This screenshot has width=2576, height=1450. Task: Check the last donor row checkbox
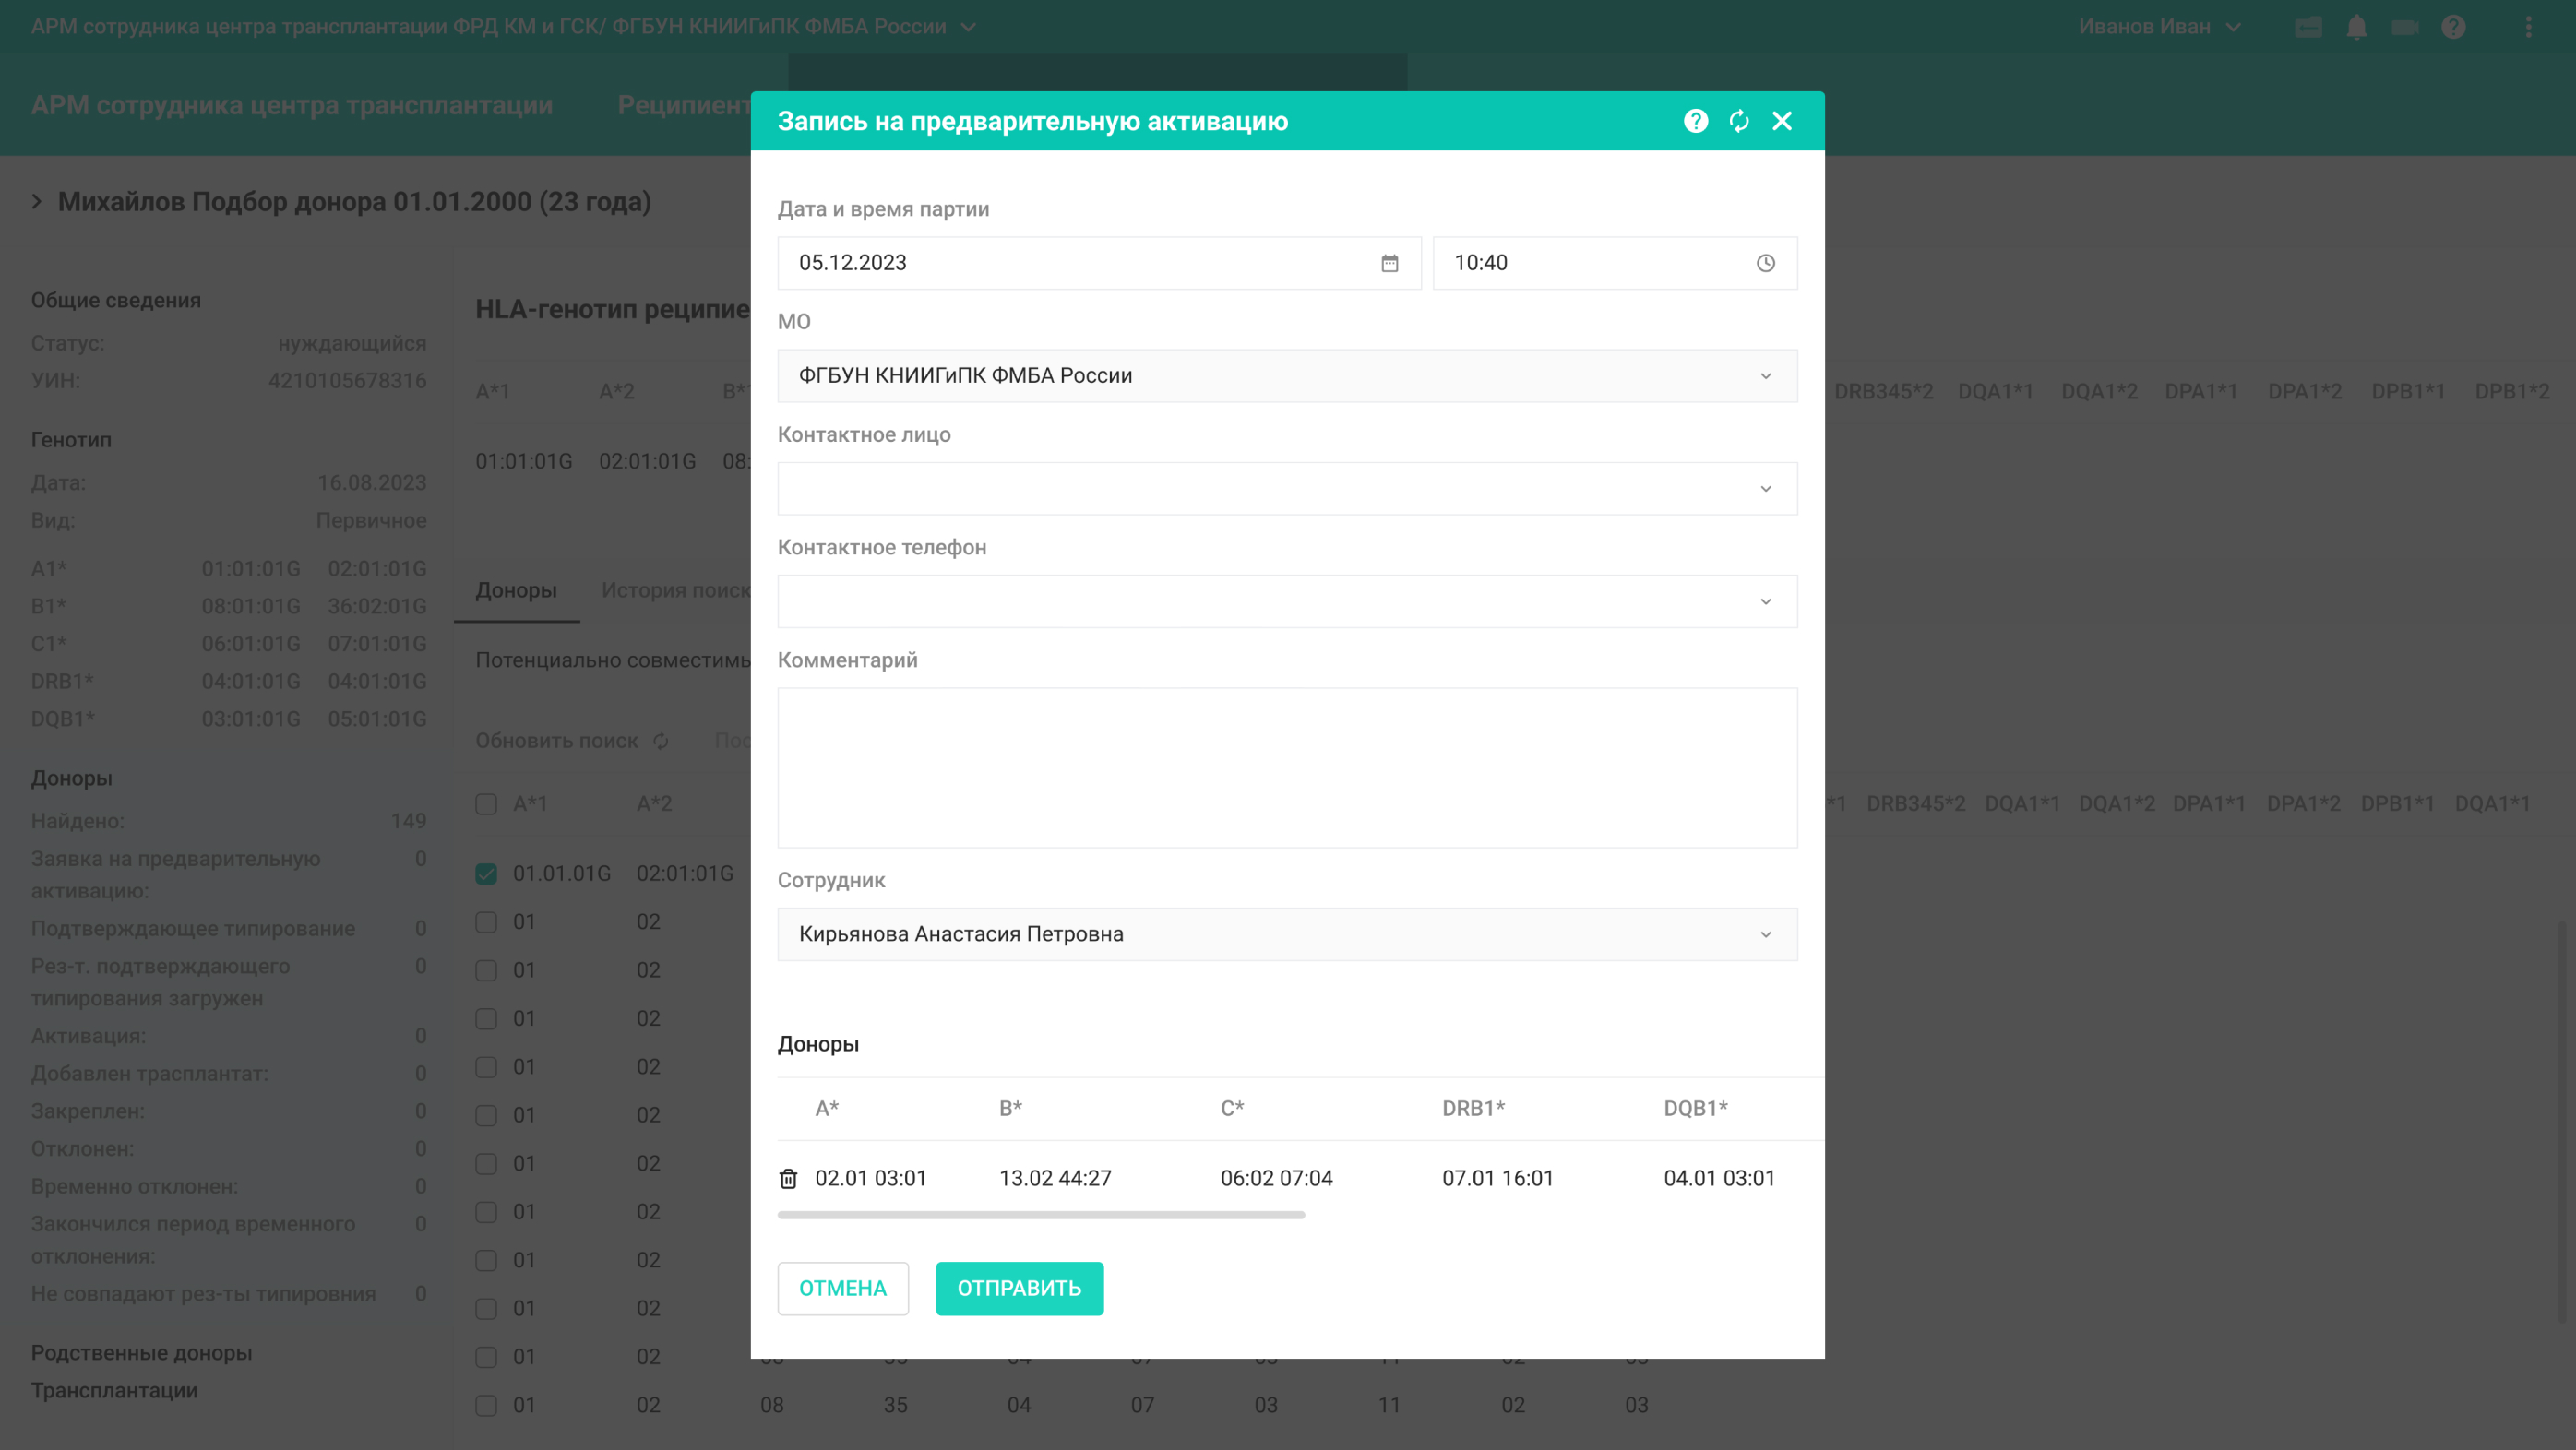(486, 1405)
